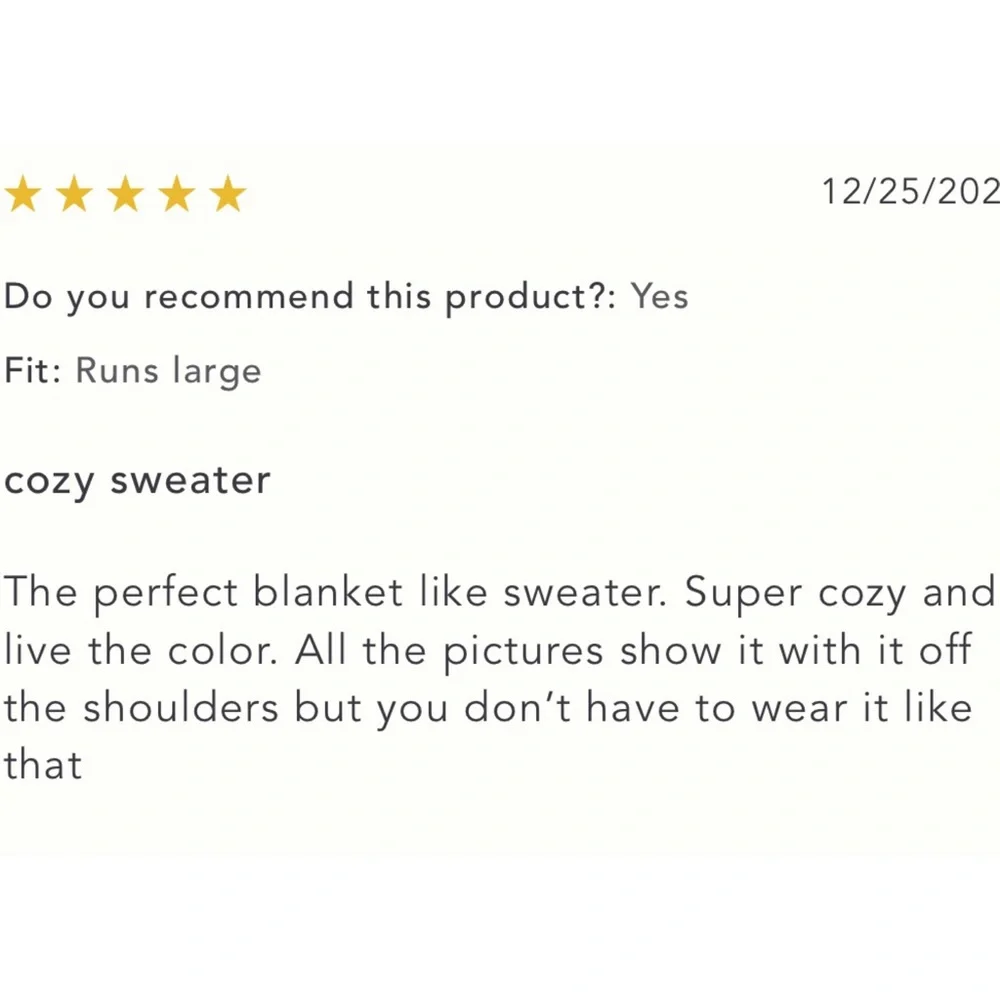The width and height of the screenshot is (1000, 1000).
Task: Select the "Runs large" fit value
Action: pyautogui.click(x=169, y=371)
